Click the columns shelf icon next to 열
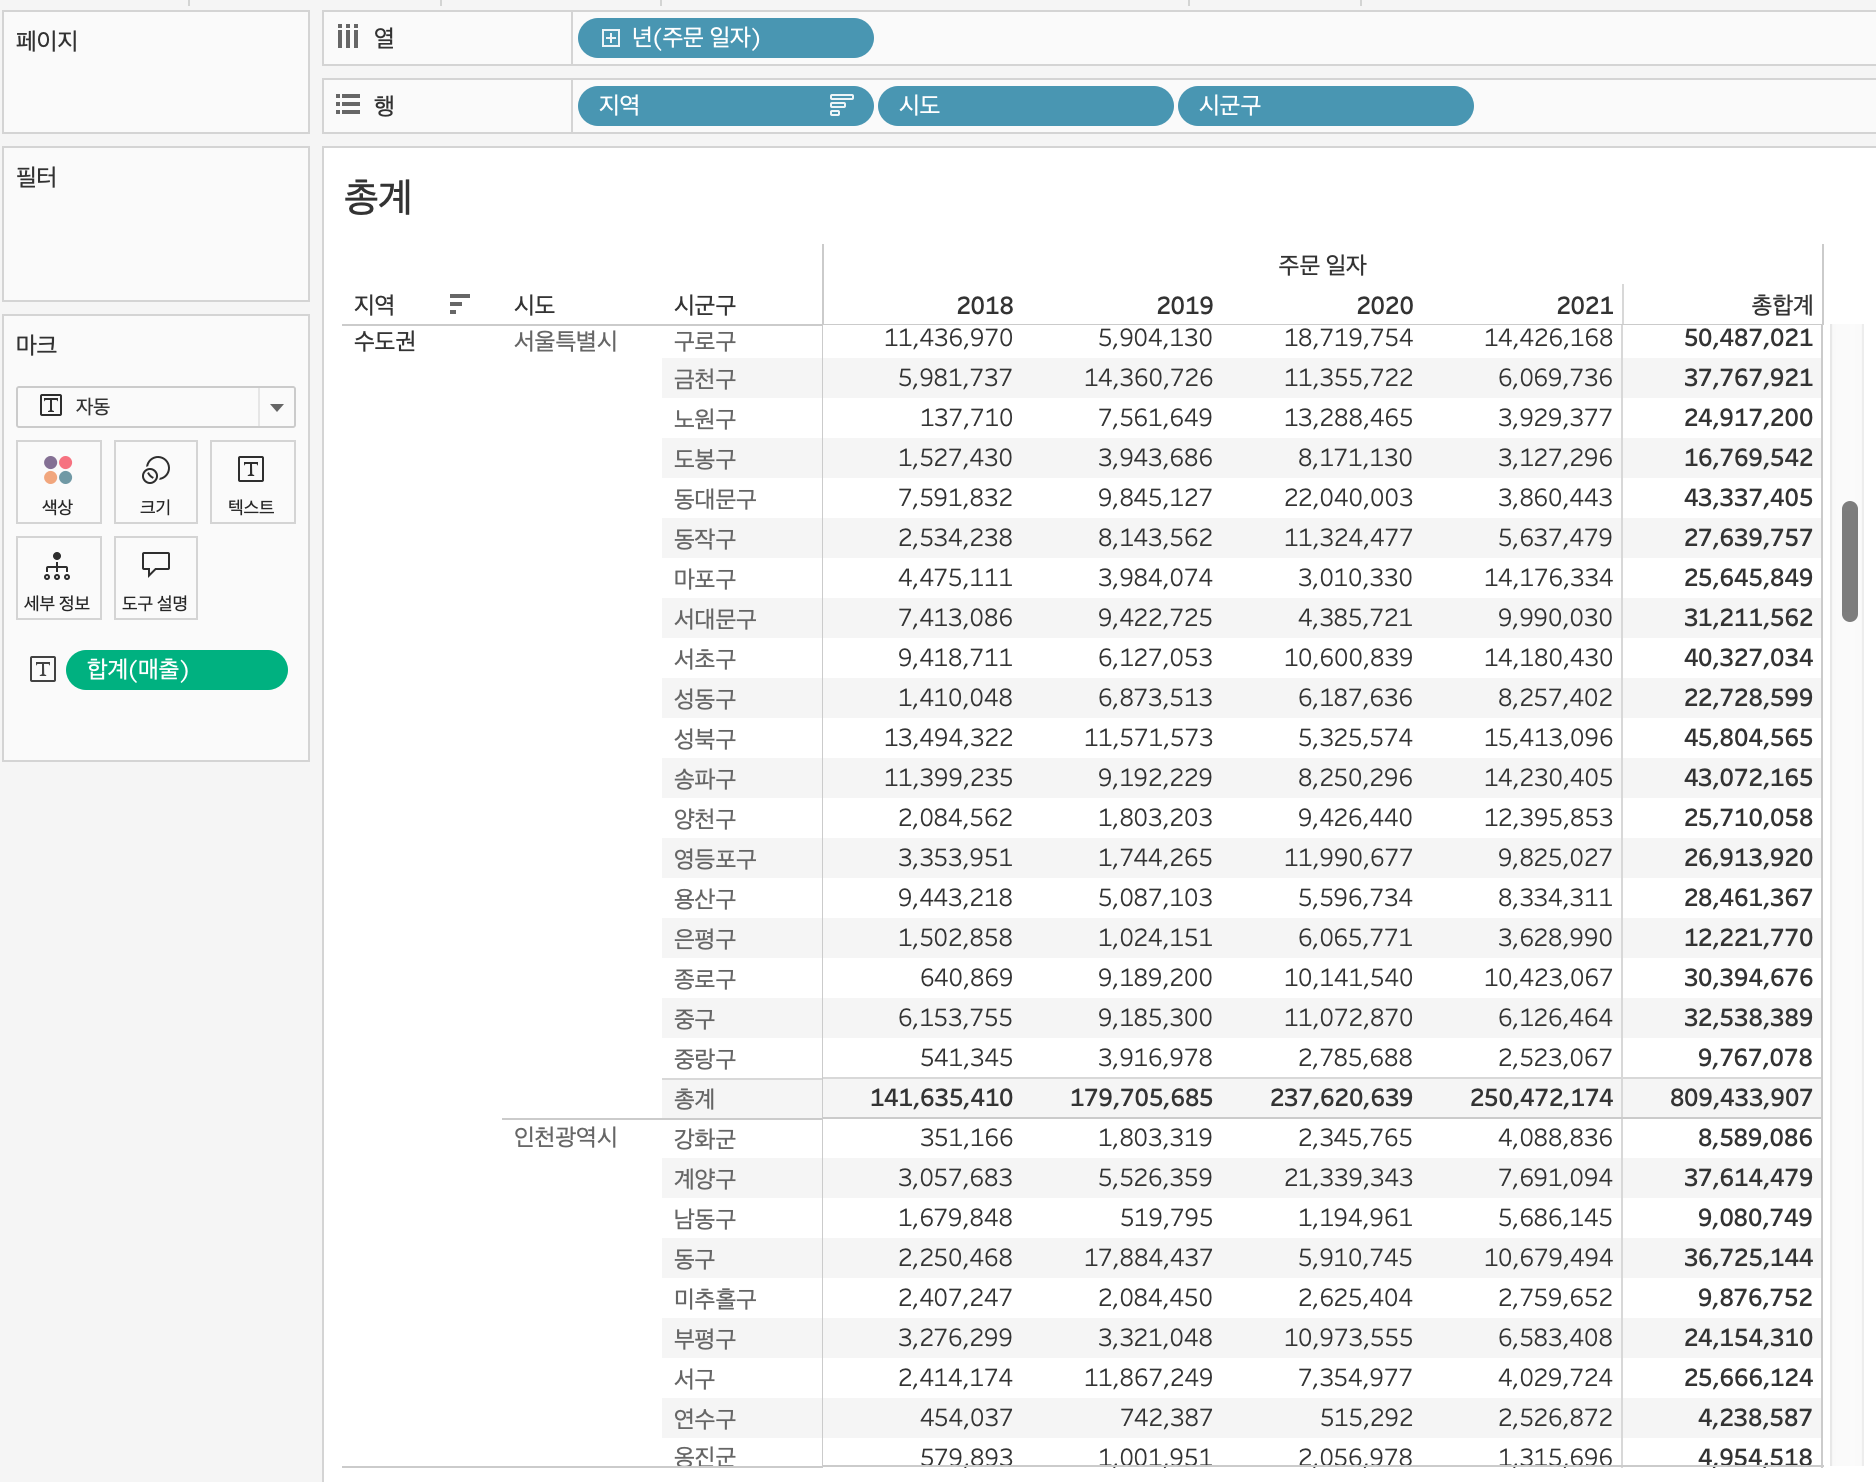This screenshot has height=1482, width=1876. pyautogui.click(x=347, y=37)
